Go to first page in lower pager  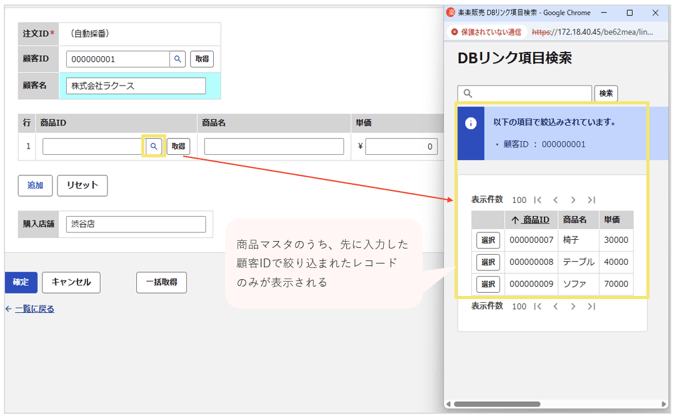coord(538,307)
